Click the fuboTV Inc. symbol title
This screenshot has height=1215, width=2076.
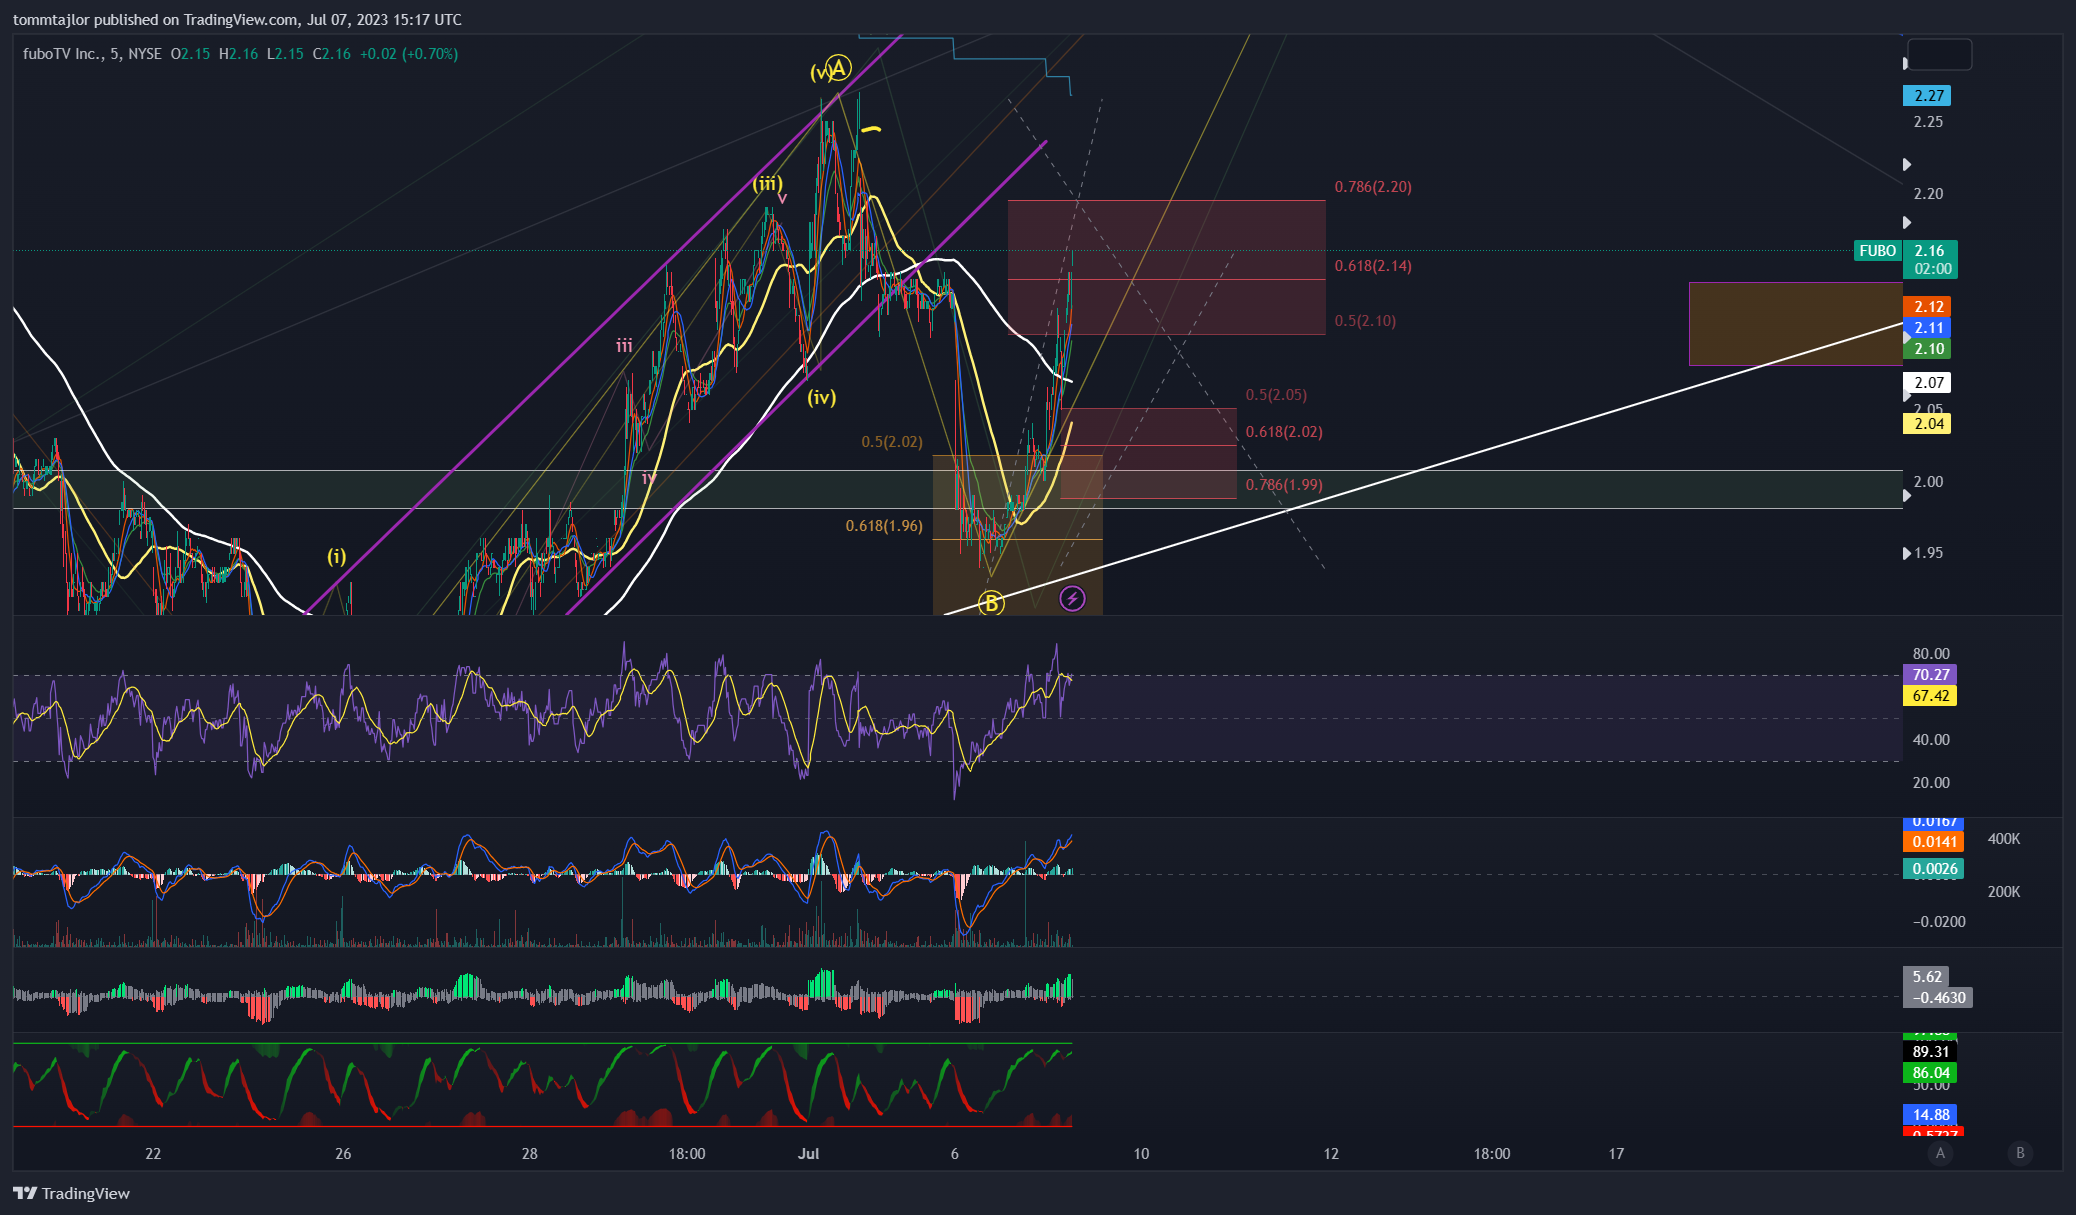pyautogui.click(x=62, y=54)
